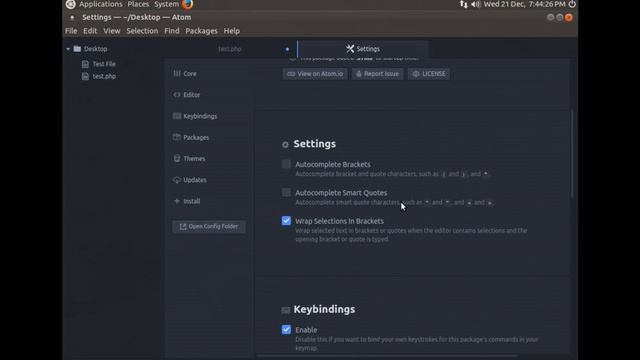Viewport: 640px width, 360px height.
Task: Launch Firefox from the top panel
Action: pos(188,4)
